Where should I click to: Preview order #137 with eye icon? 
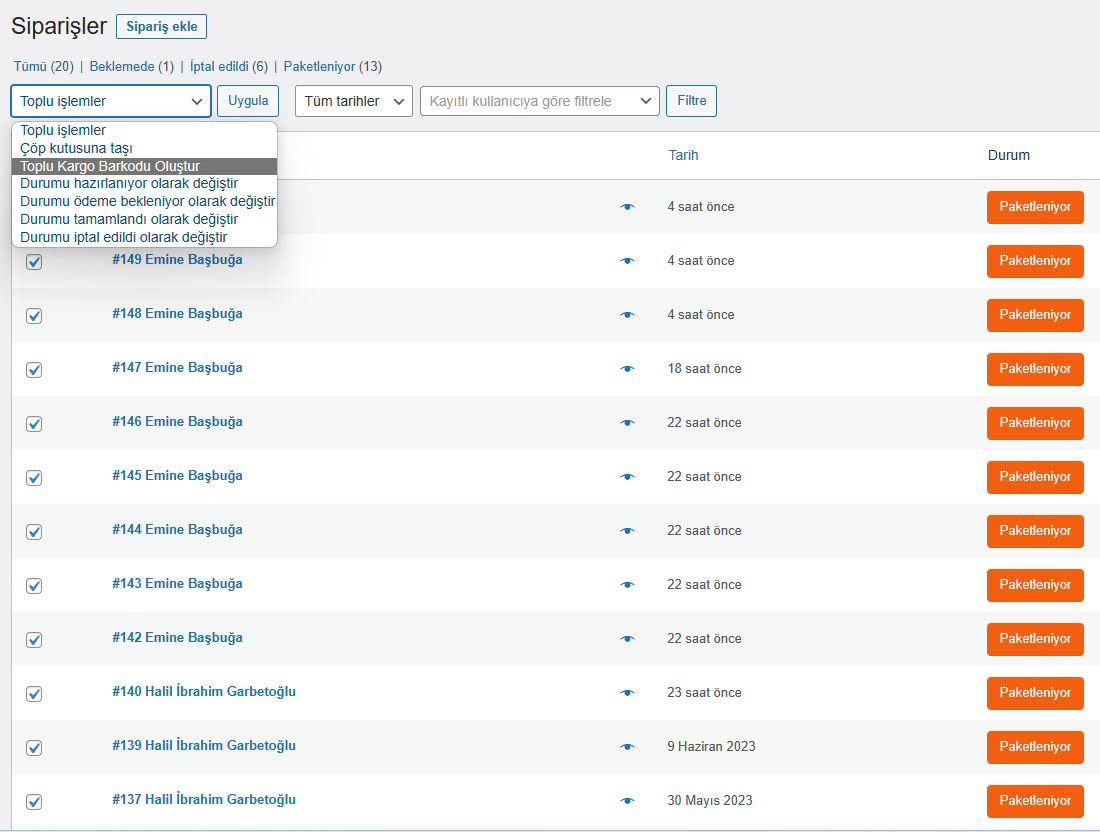[627, 801]
